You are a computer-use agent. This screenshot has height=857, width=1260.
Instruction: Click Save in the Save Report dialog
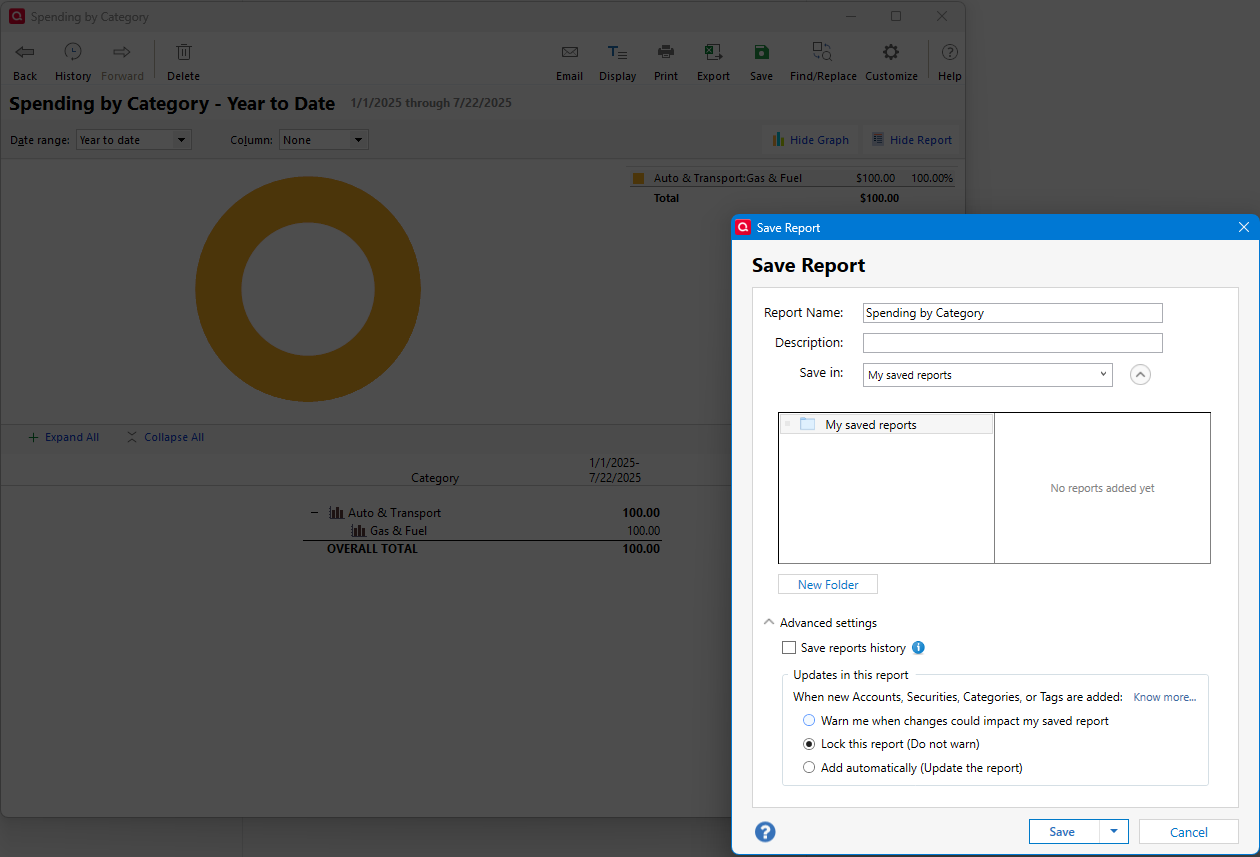1062,832
